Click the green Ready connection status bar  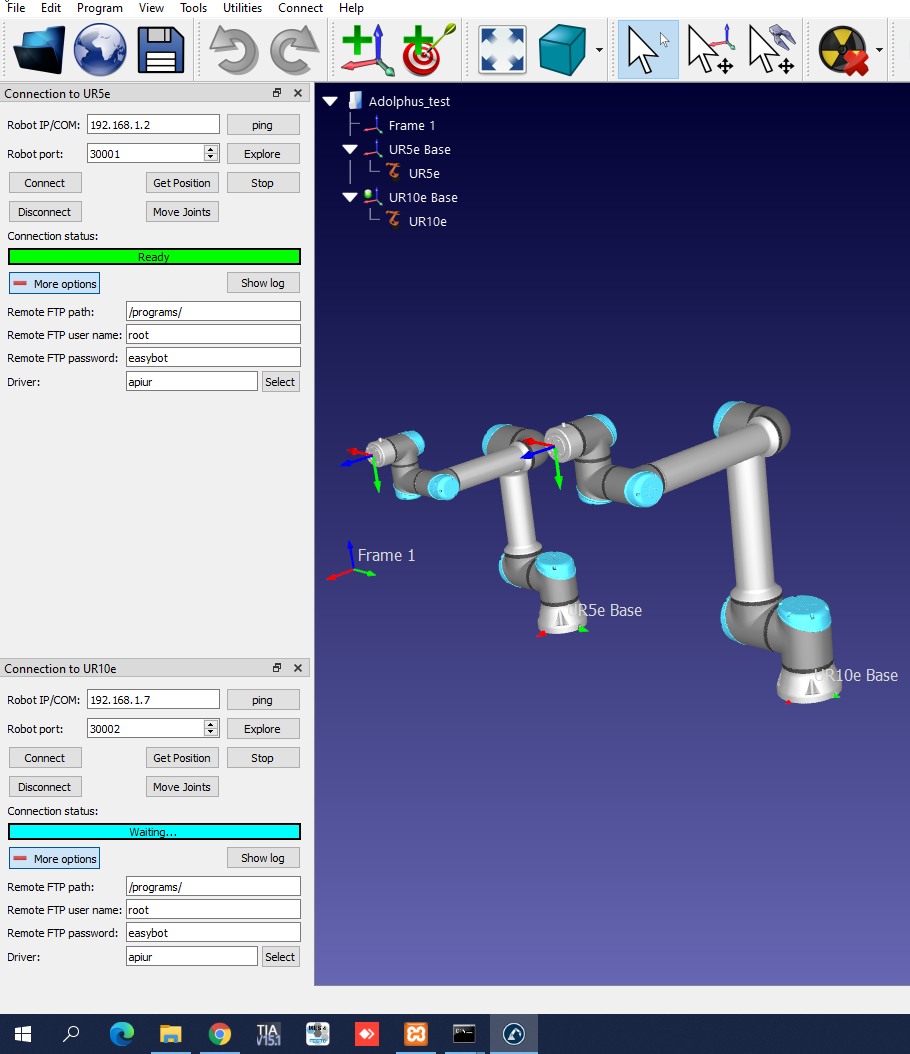click(x=154, y=257)
